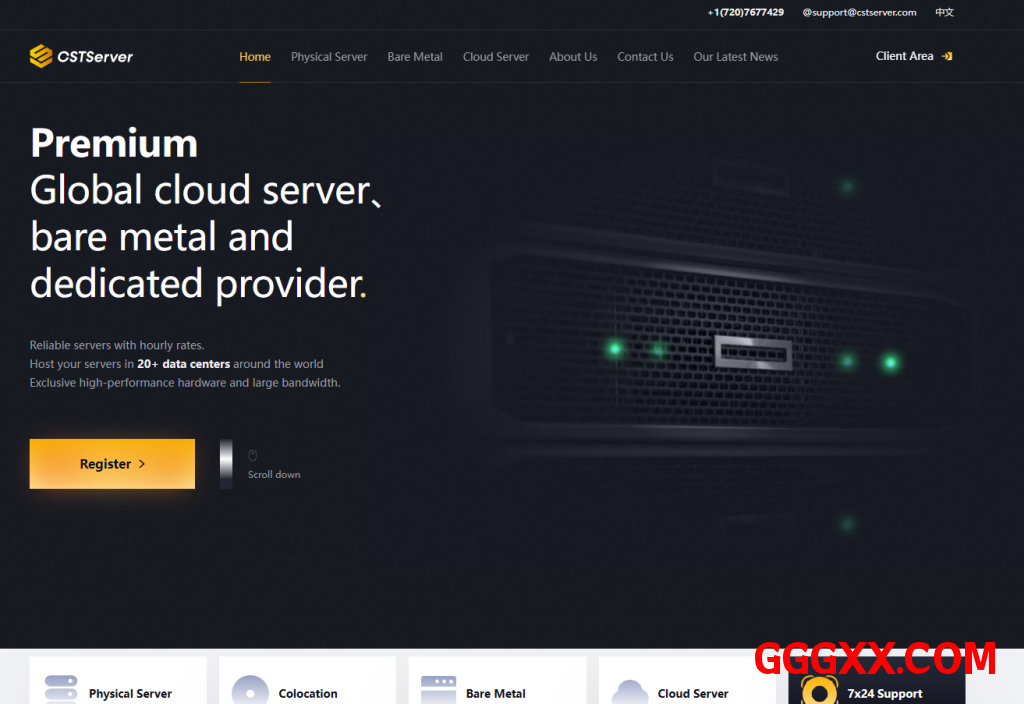The height and width of the screenshot is (704, 1024).
Task: Click the support@cstserver.com email link
Action: click(859, 13)
